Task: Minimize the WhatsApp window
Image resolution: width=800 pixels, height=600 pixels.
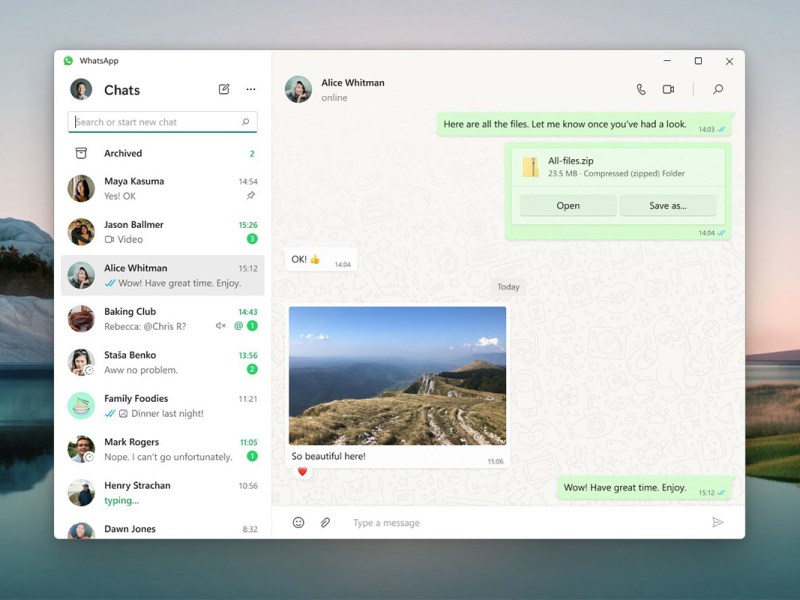Action: pos(667,61)
